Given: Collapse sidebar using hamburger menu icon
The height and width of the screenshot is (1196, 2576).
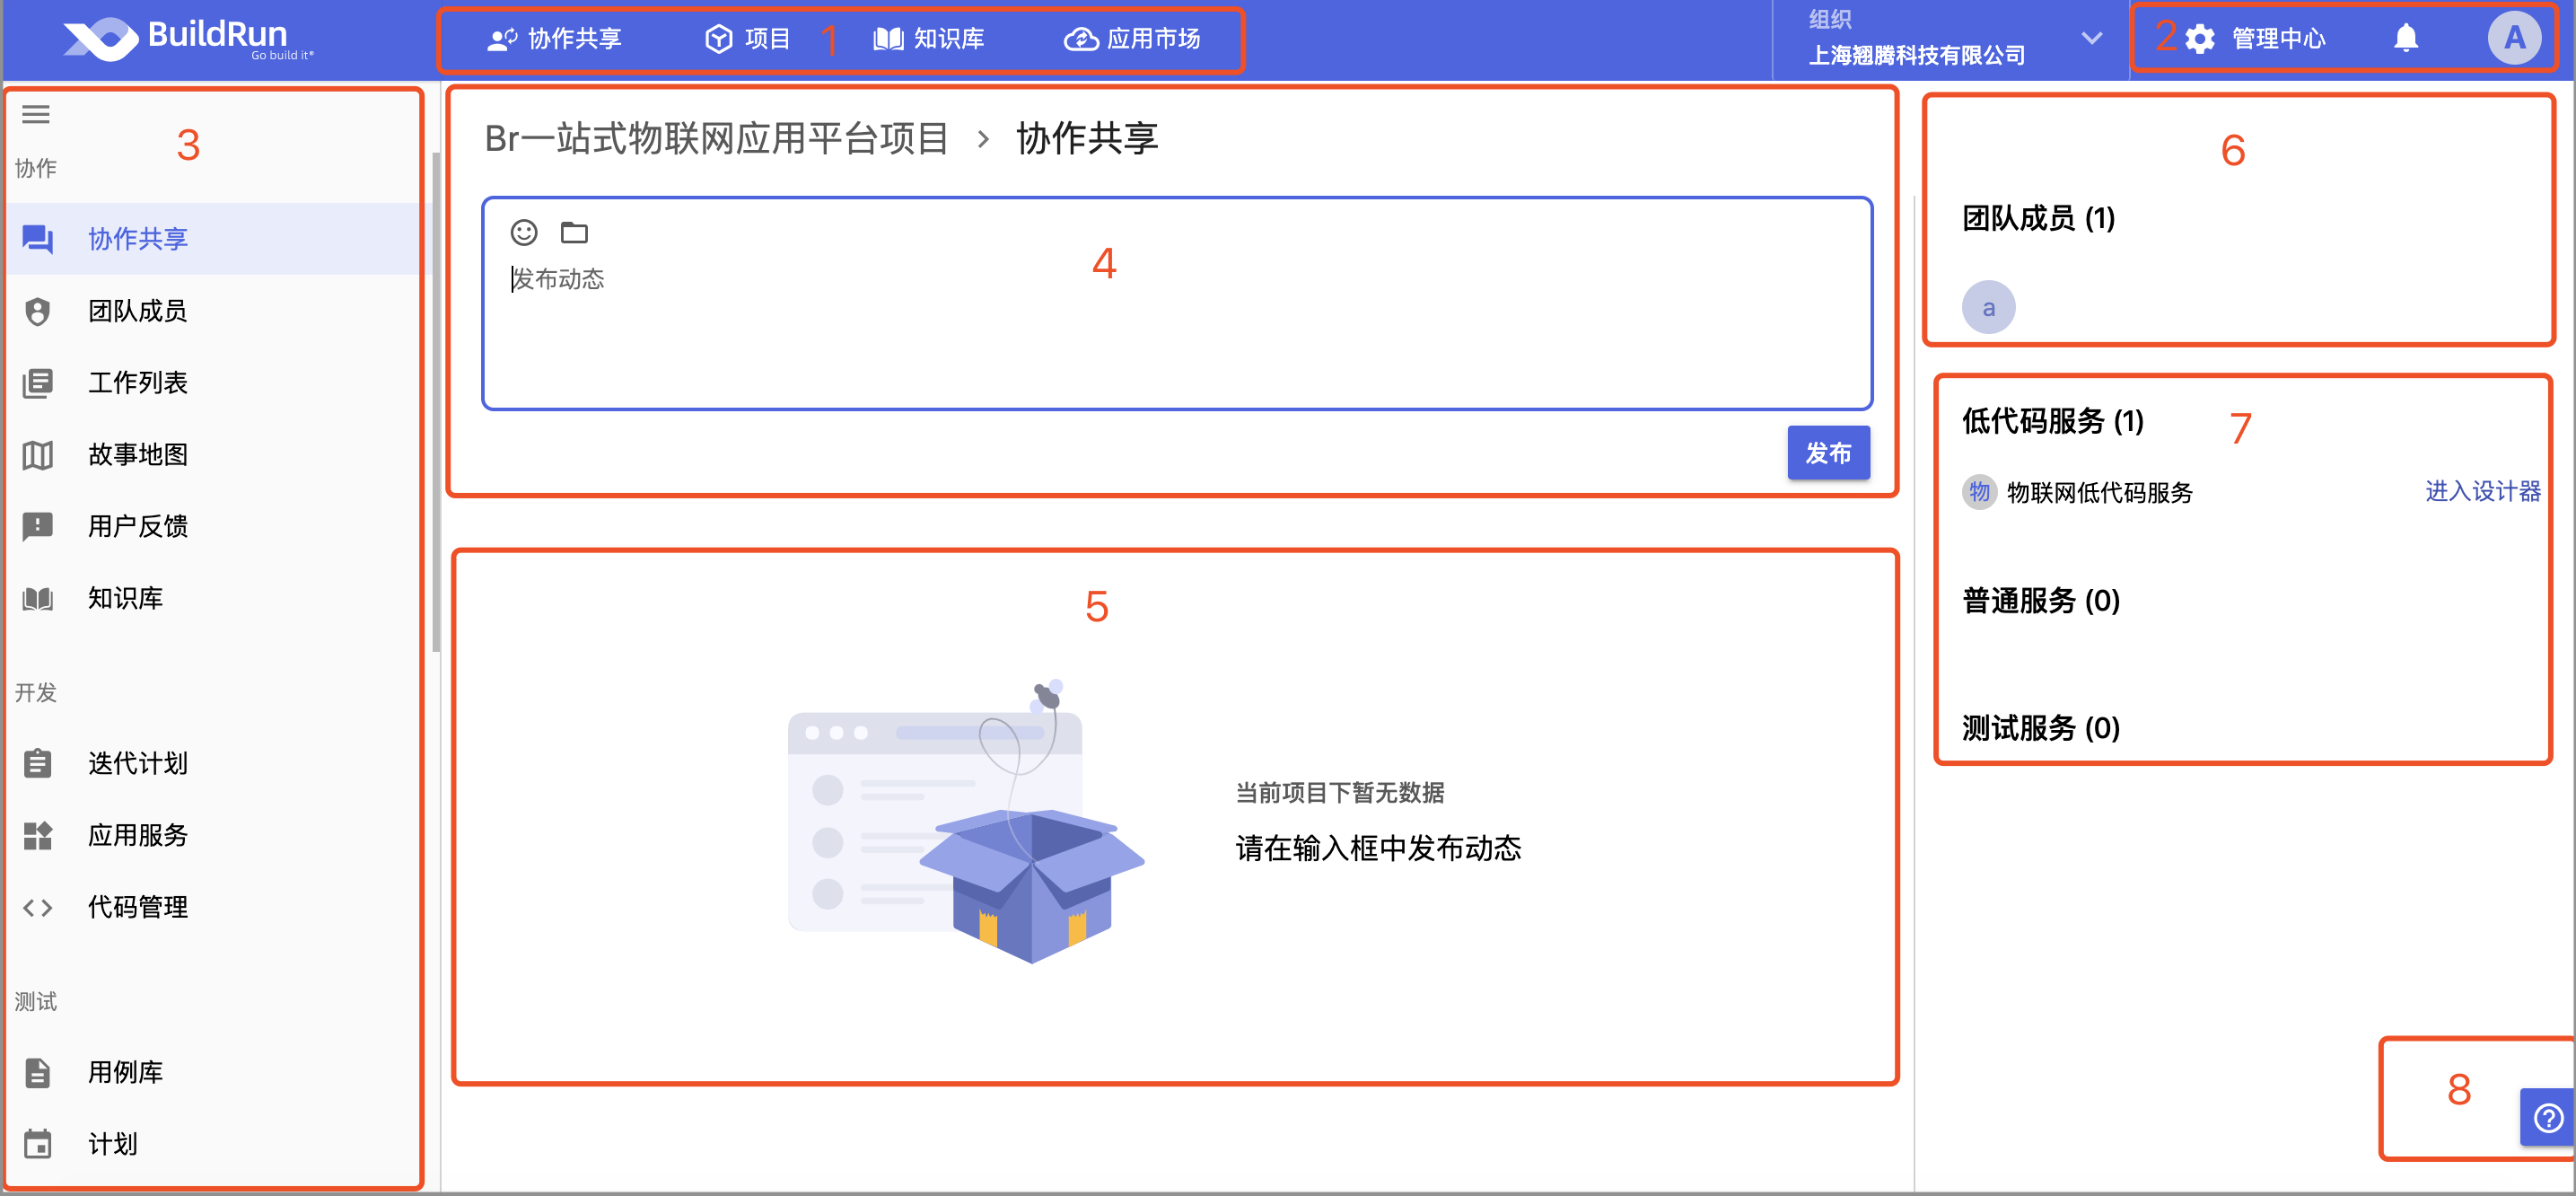Looking at the screenshot, I should point(36,114).
